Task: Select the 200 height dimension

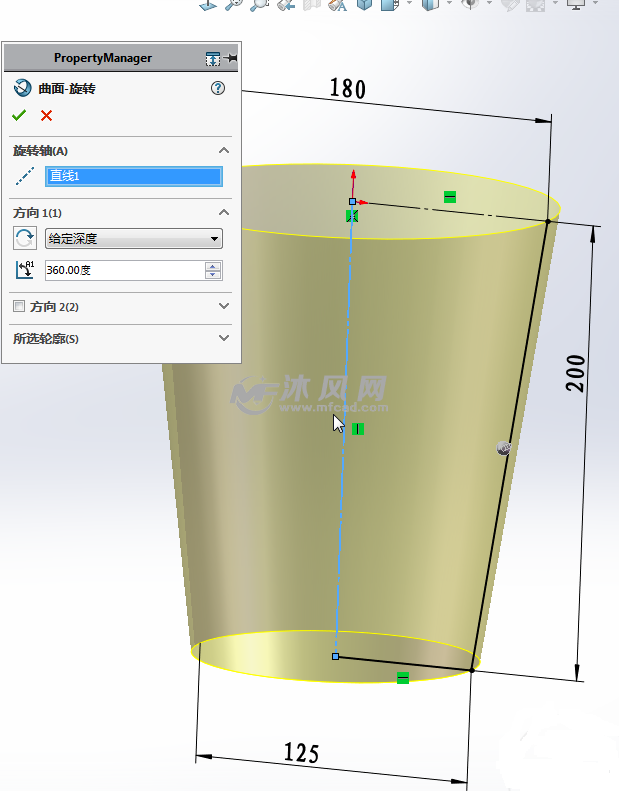Action: 576,373
